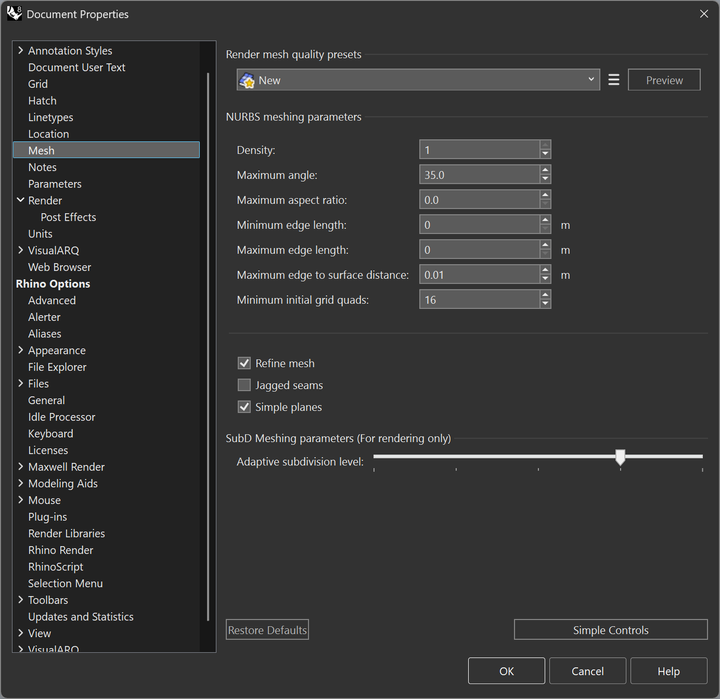
Task: Expand the Mouse tree node
Action: pos(21,500)
